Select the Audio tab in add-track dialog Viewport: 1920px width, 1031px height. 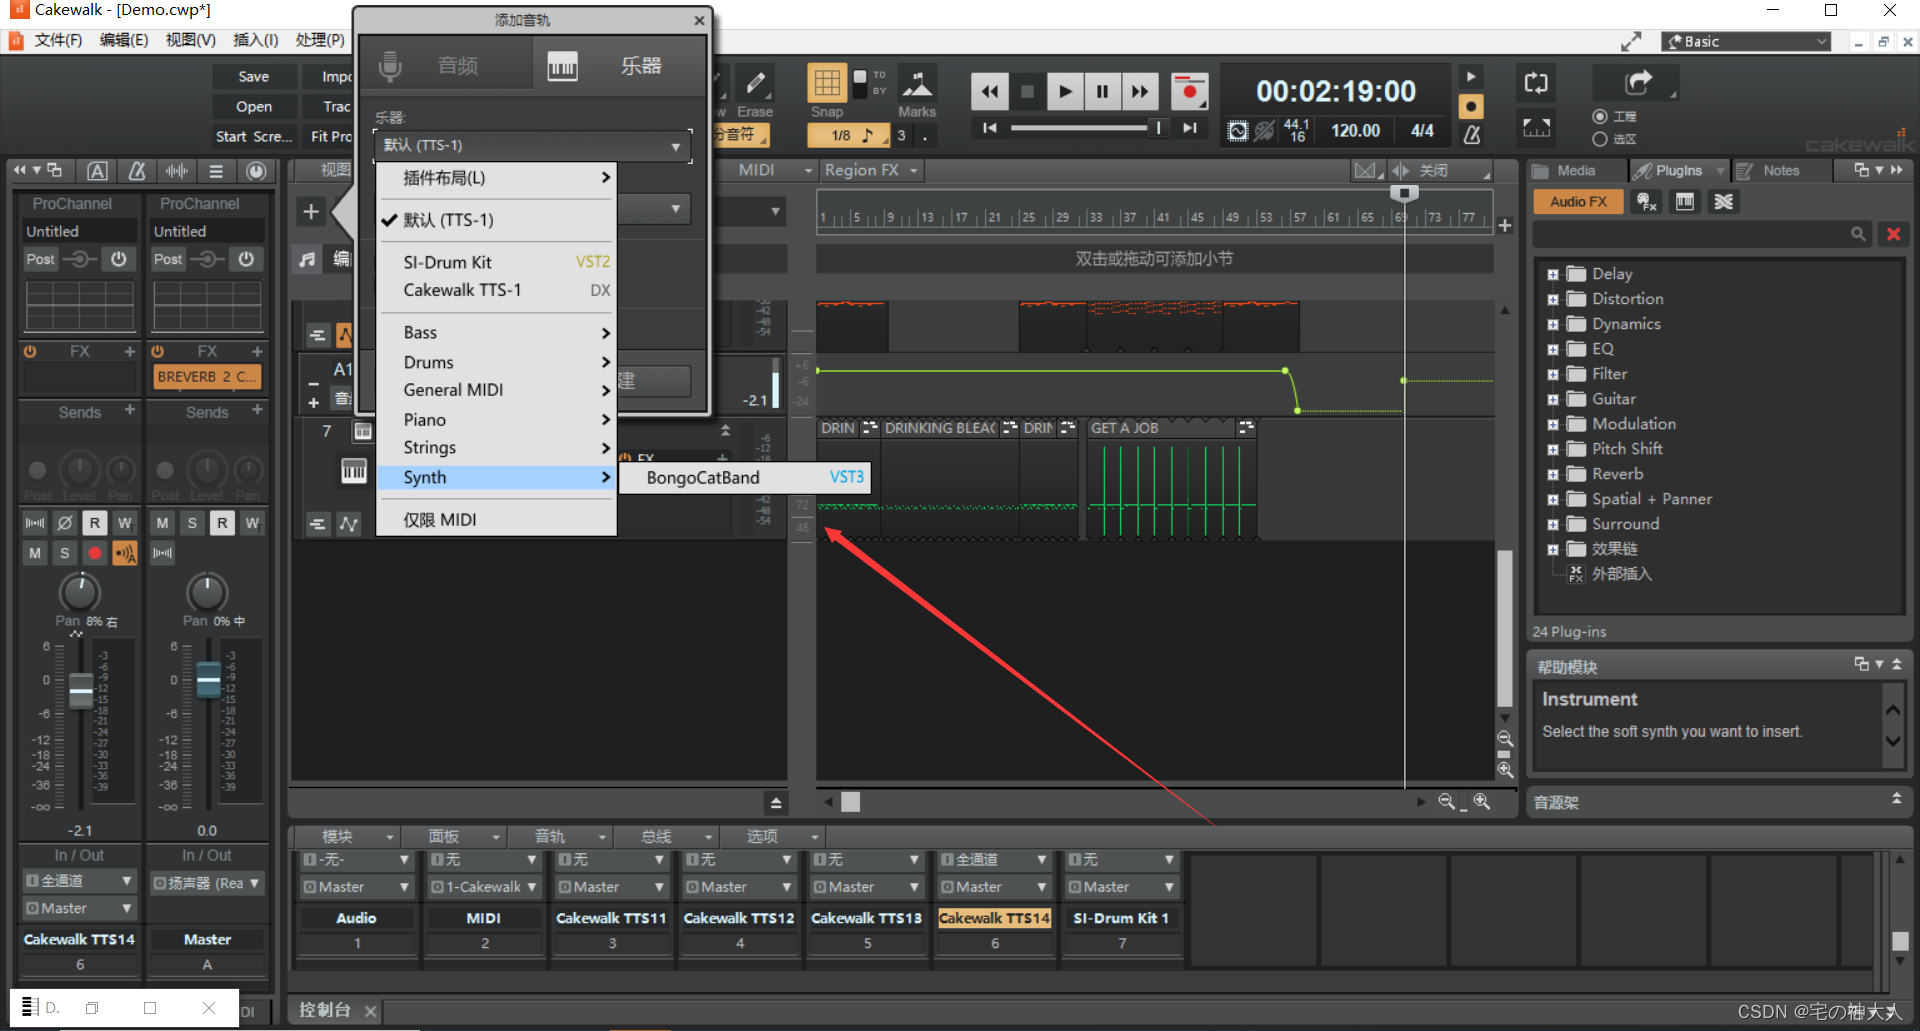(445, 66)
